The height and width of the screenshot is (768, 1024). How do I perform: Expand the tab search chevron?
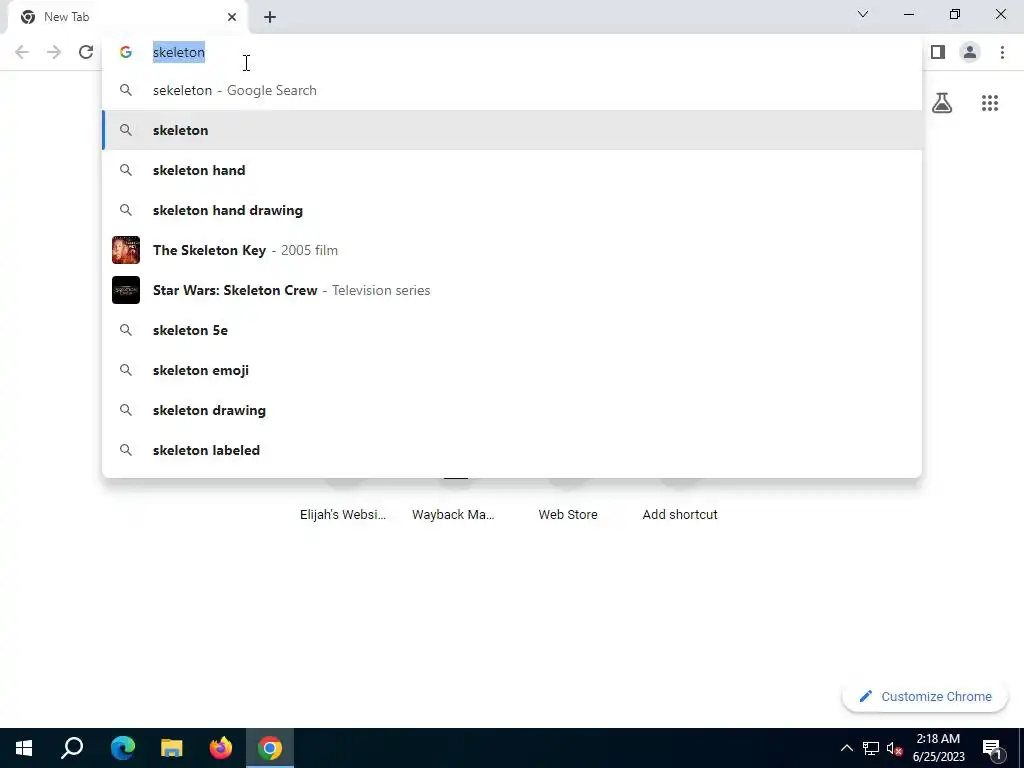pyautogui.click(x=863, y=14)
